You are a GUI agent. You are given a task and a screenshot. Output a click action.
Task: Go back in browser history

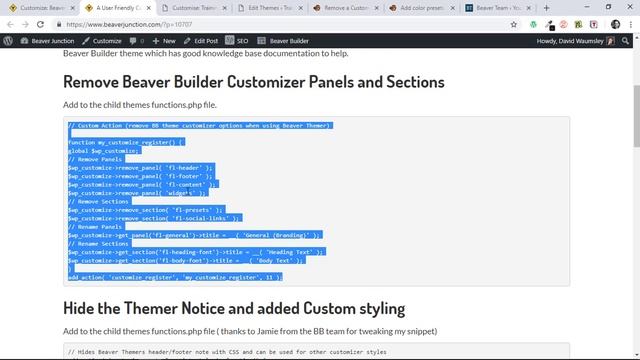10,24
